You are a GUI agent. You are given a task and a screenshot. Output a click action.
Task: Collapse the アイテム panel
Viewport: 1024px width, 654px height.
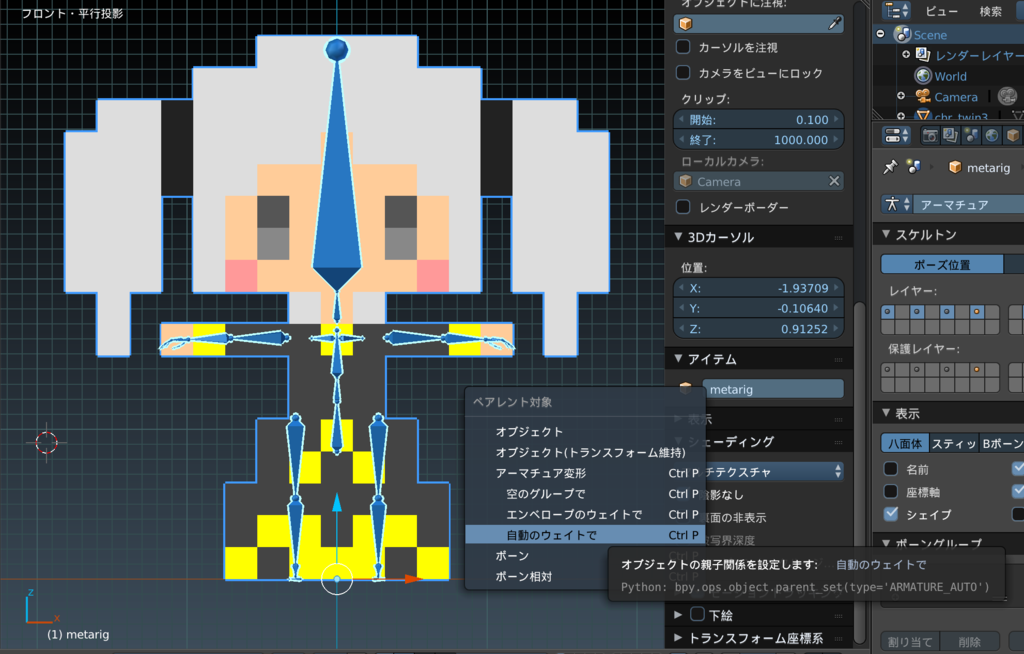[x=678, y=359]
